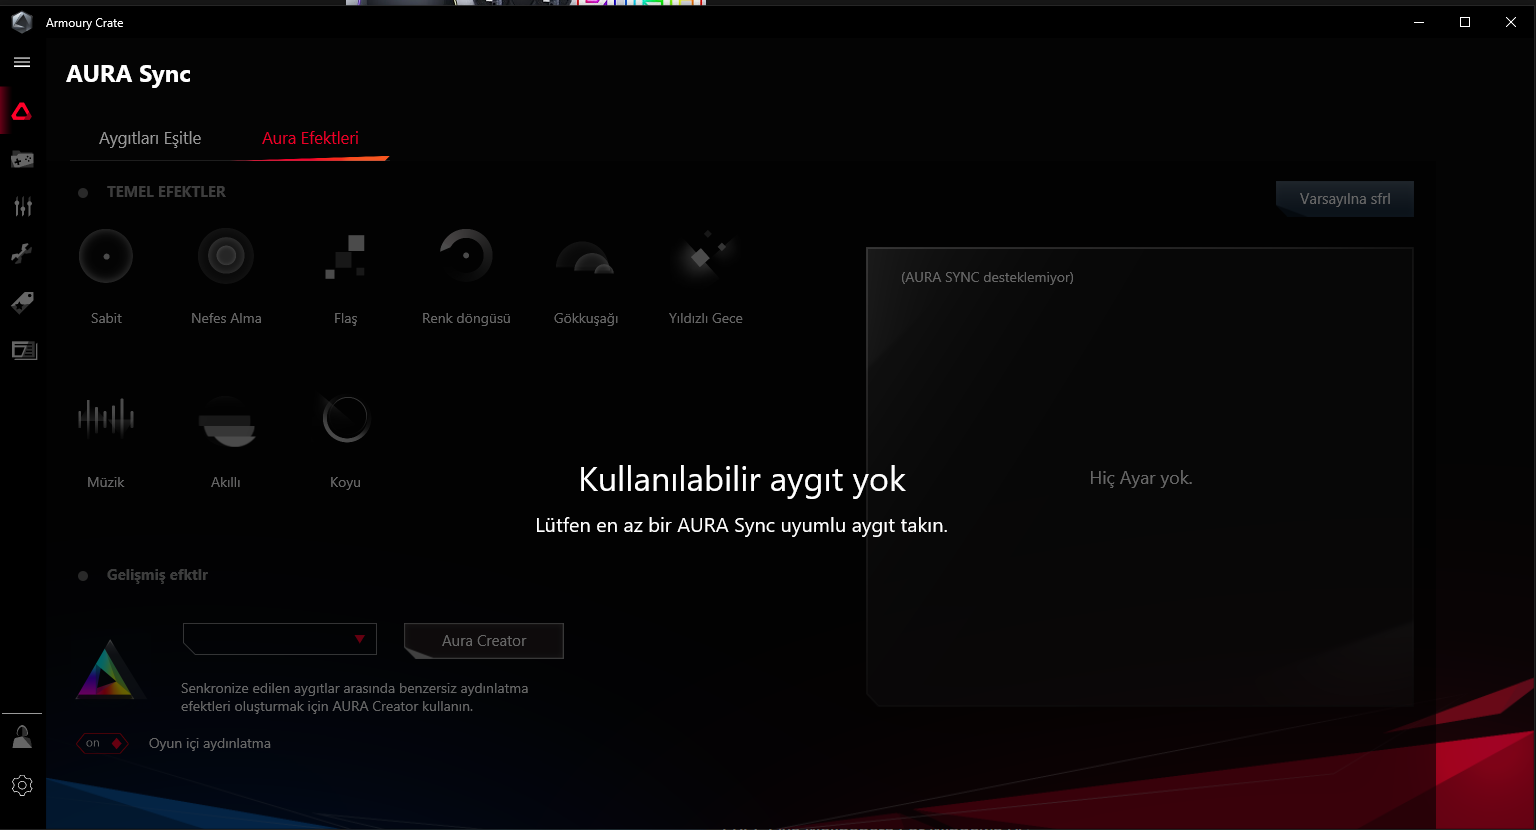Choose the Müzik music effect
The image size is (1536, 830).
(106, 418)
